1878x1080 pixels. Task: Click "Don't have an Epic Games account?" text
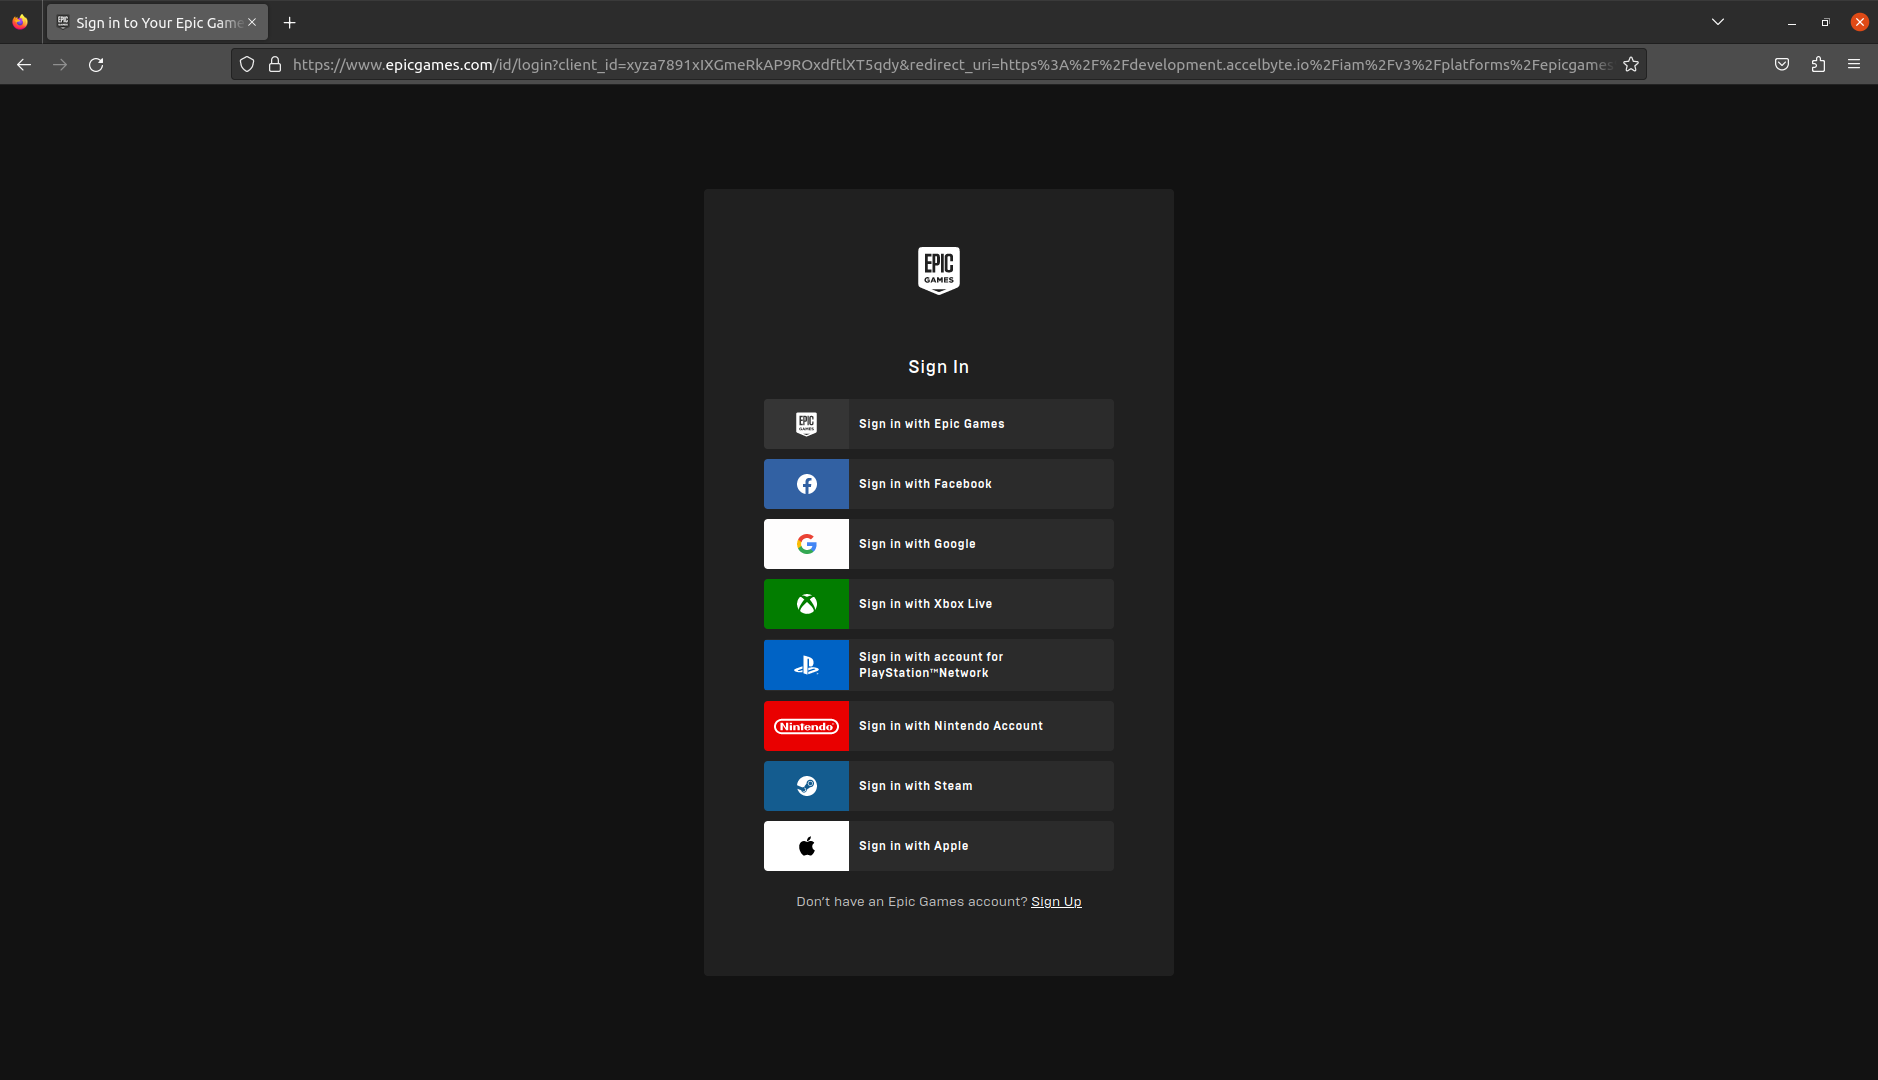click(911, 902)
